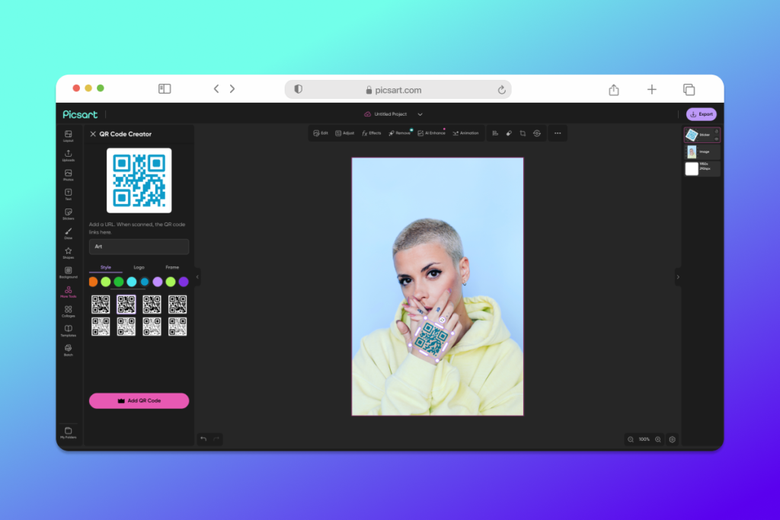The height and width of the screenshot is (520, 780).
Task: Click the Edit toolbar option
Action: [320, 133]
